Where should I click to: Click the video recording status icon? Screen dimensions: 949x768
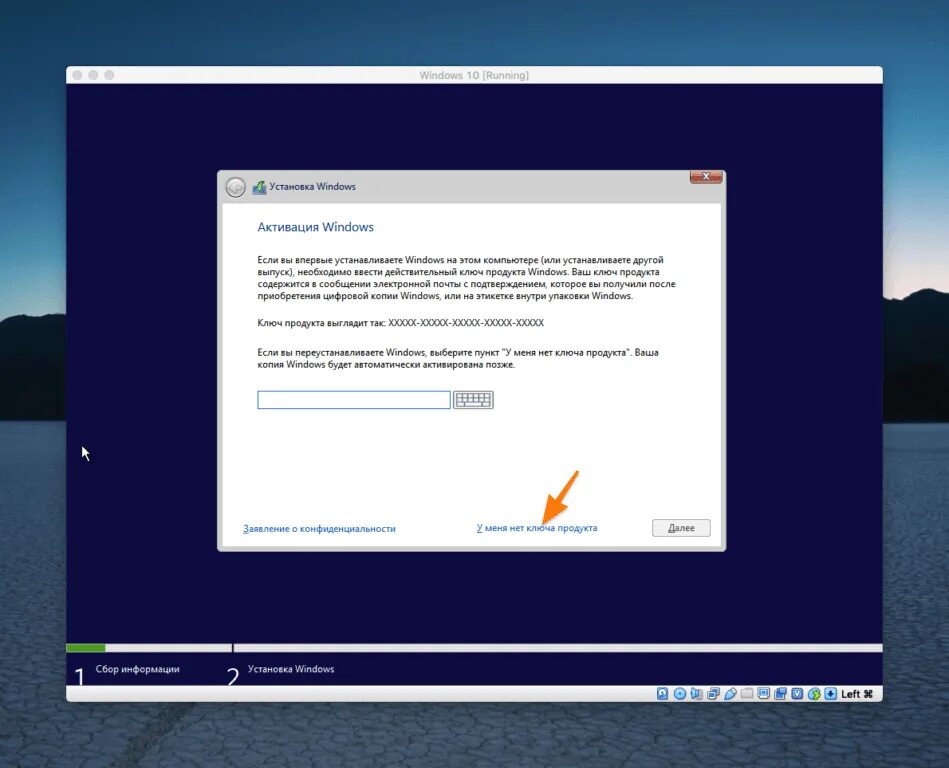coord(780,694)
